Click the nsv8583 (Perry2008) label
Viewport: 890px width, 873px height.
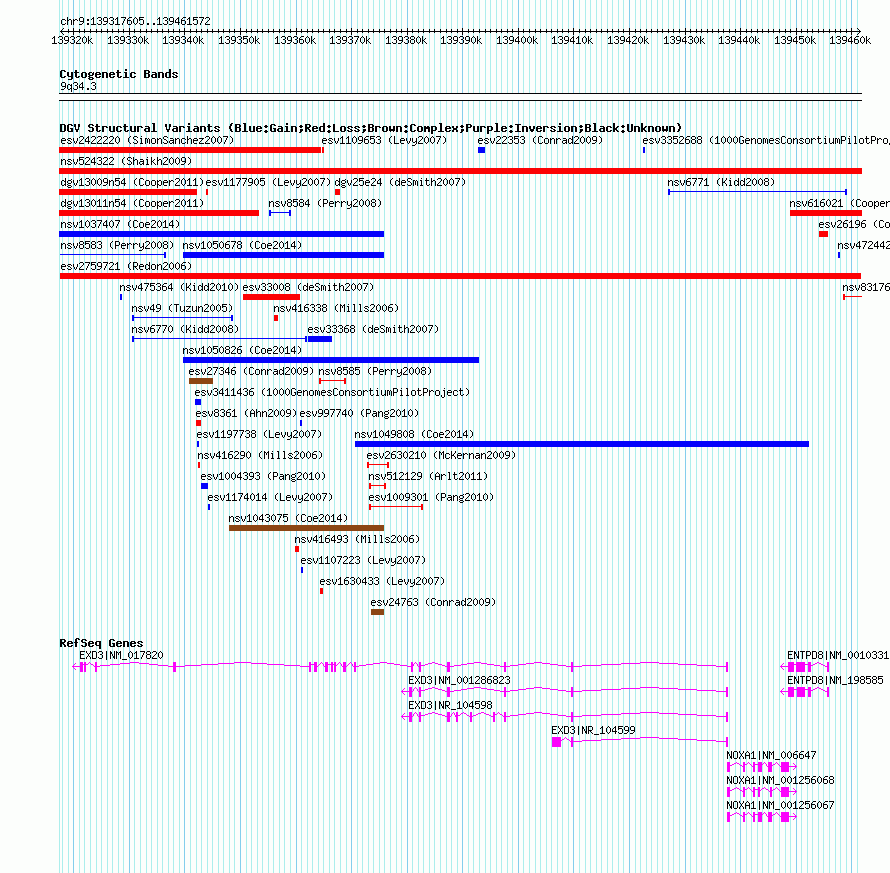(117, 245)
